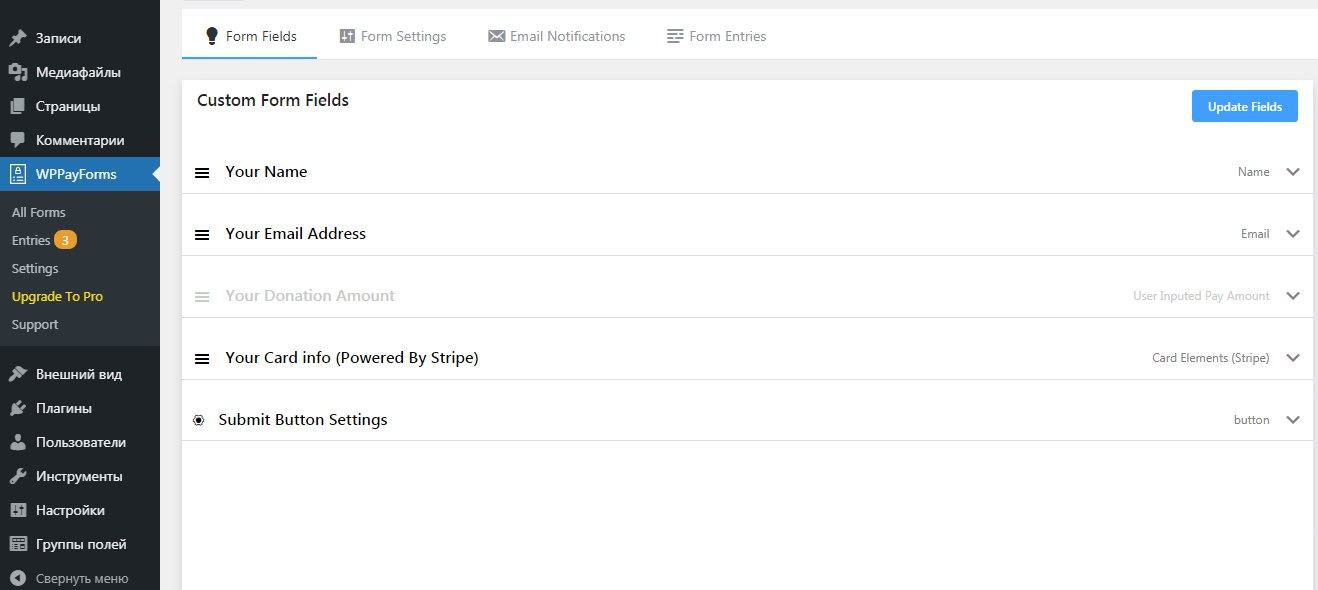Screen dimensions: 1318x590
Task: Click the drag handle beside Your Card info
Action: click(x=202, y=359)
